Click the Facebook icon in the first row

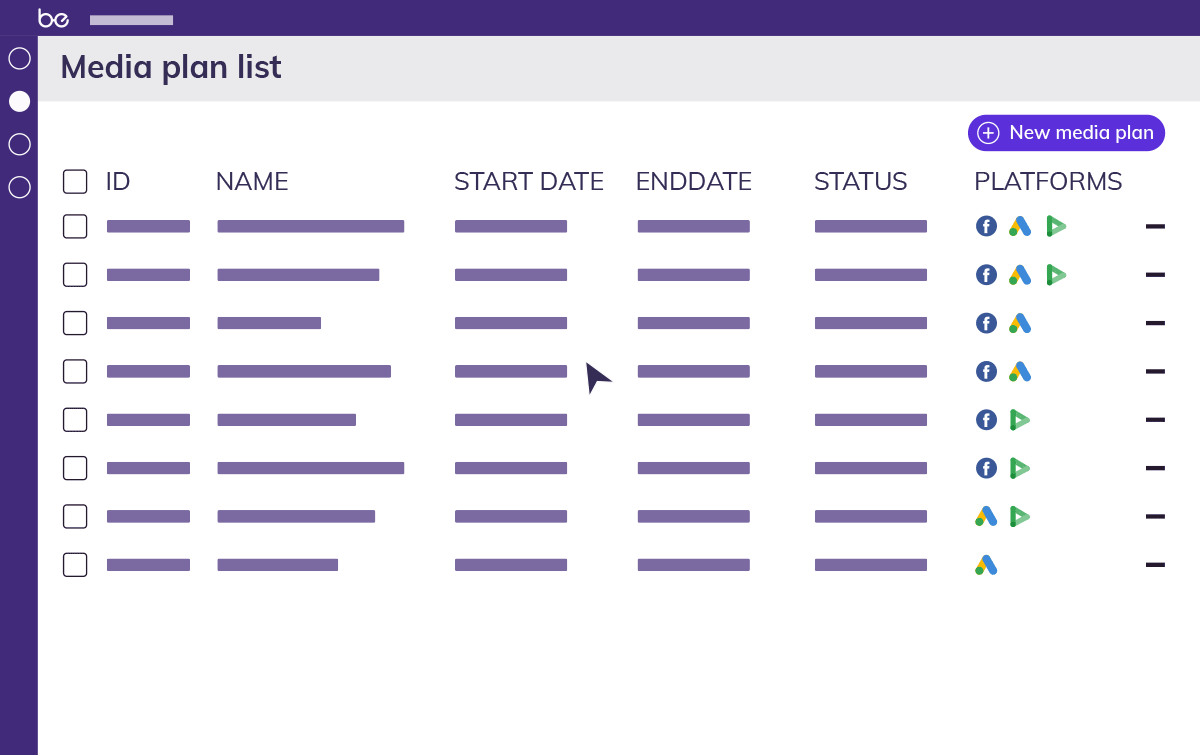click(x=986, y=227)
